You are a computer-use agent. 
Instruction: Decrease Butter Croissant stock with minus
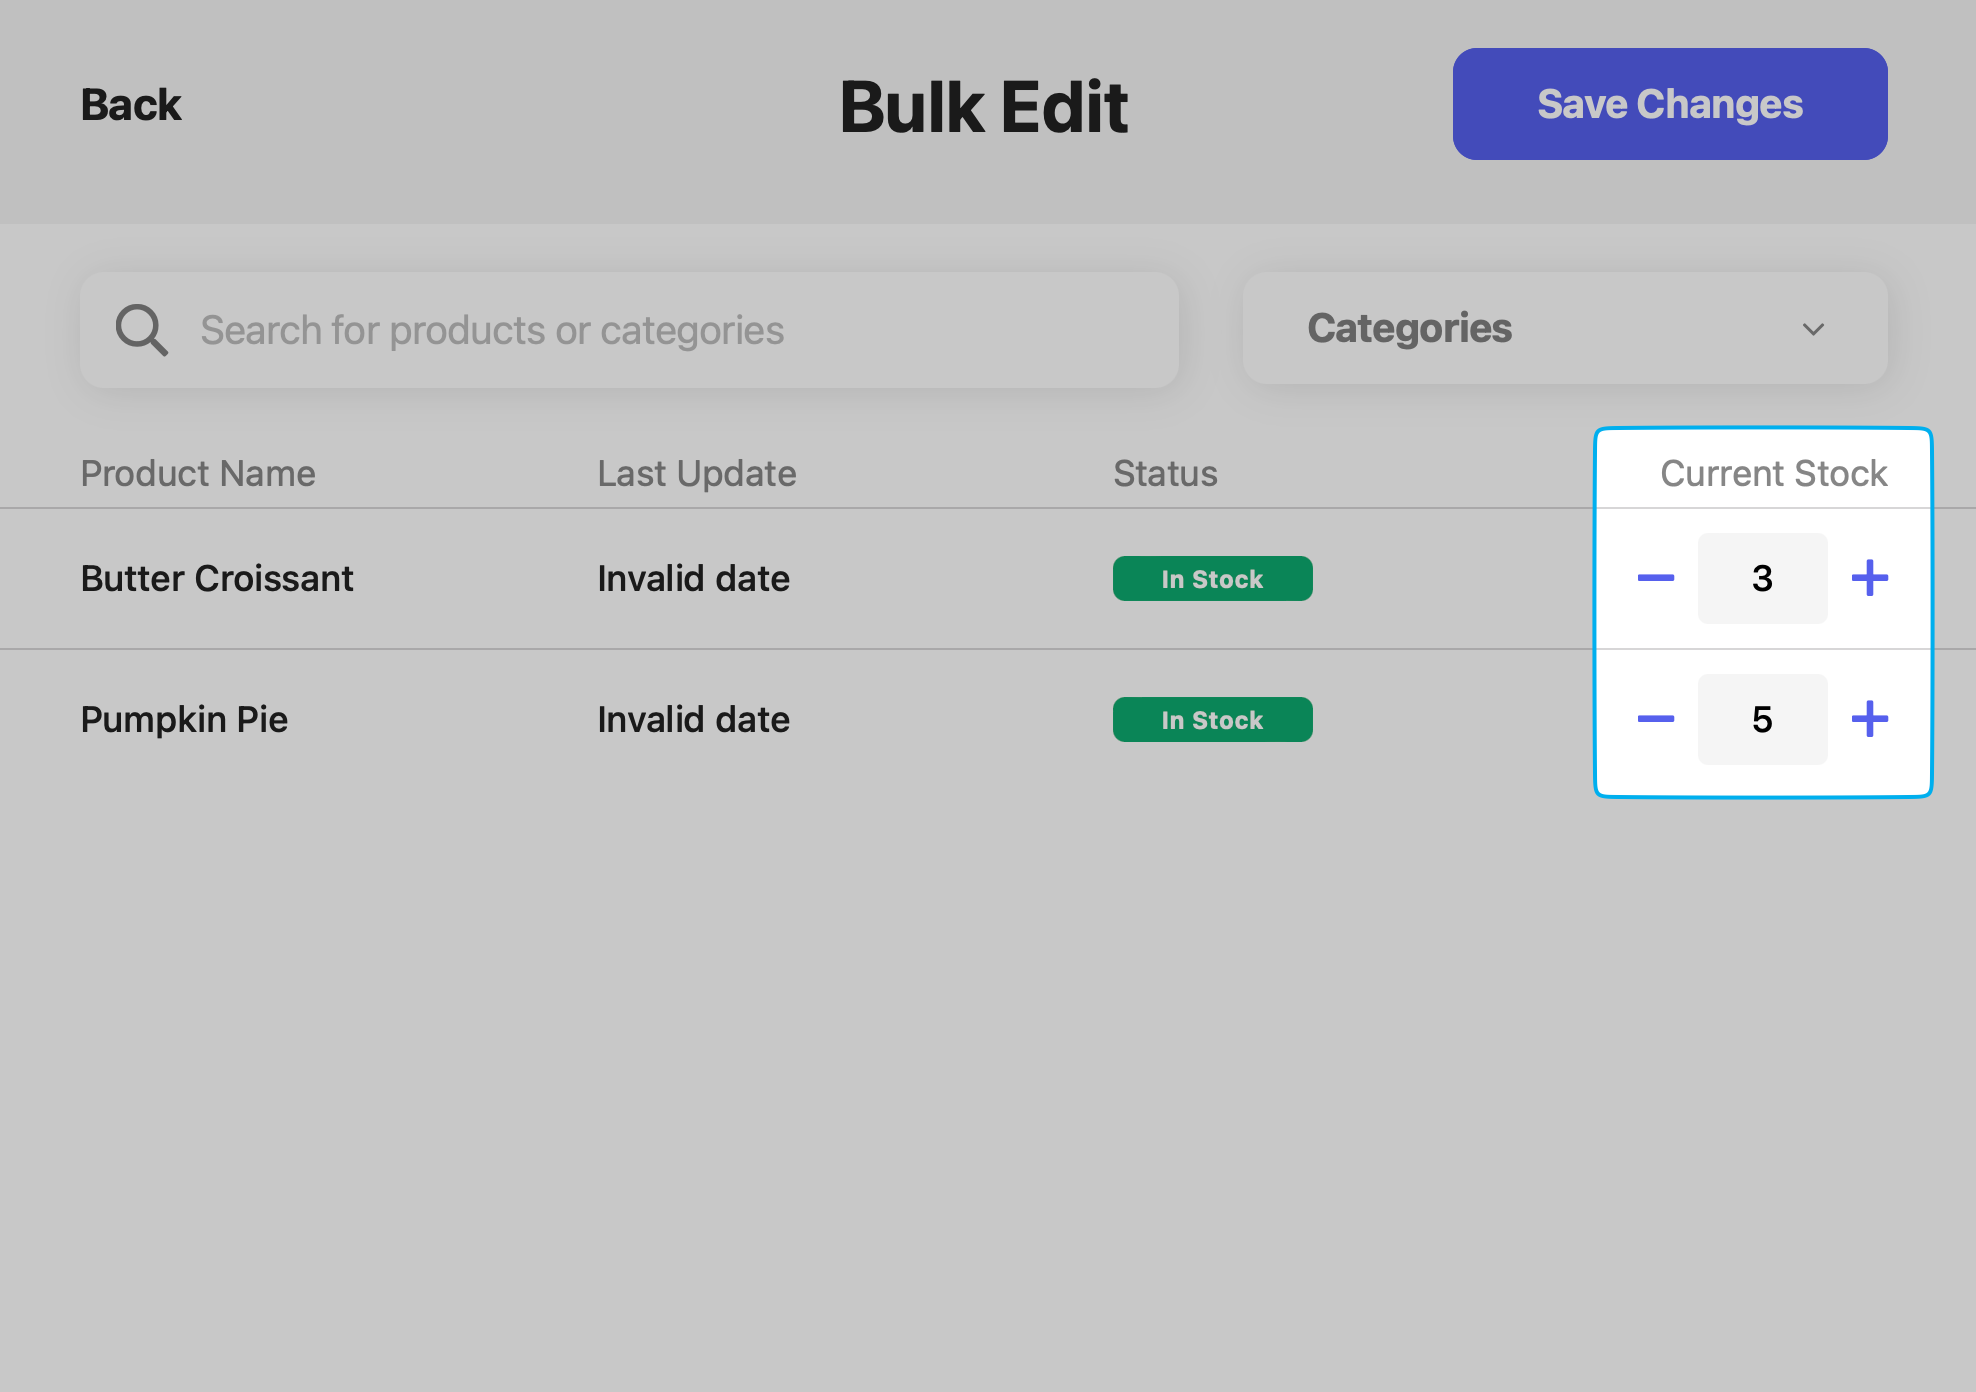point(1655,578)
